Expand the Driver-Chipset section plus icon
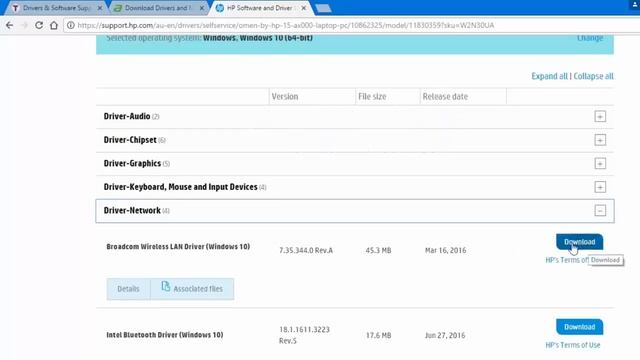This screenshot has width=640, height=360. point(600,140)
